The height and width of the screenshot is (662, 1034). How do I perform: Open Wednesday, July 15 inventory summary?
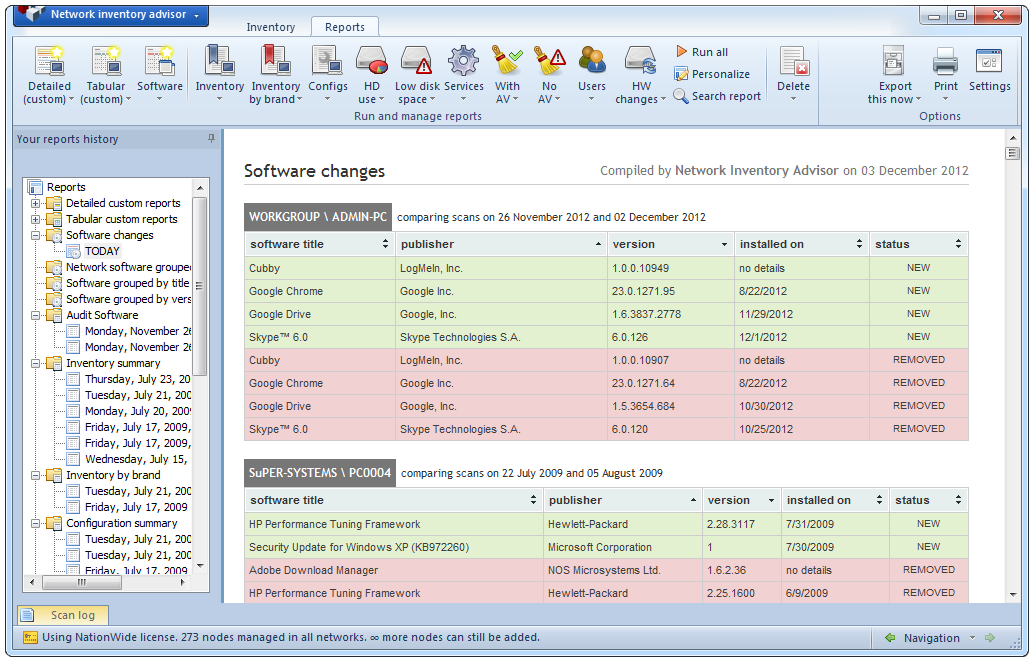136,459
